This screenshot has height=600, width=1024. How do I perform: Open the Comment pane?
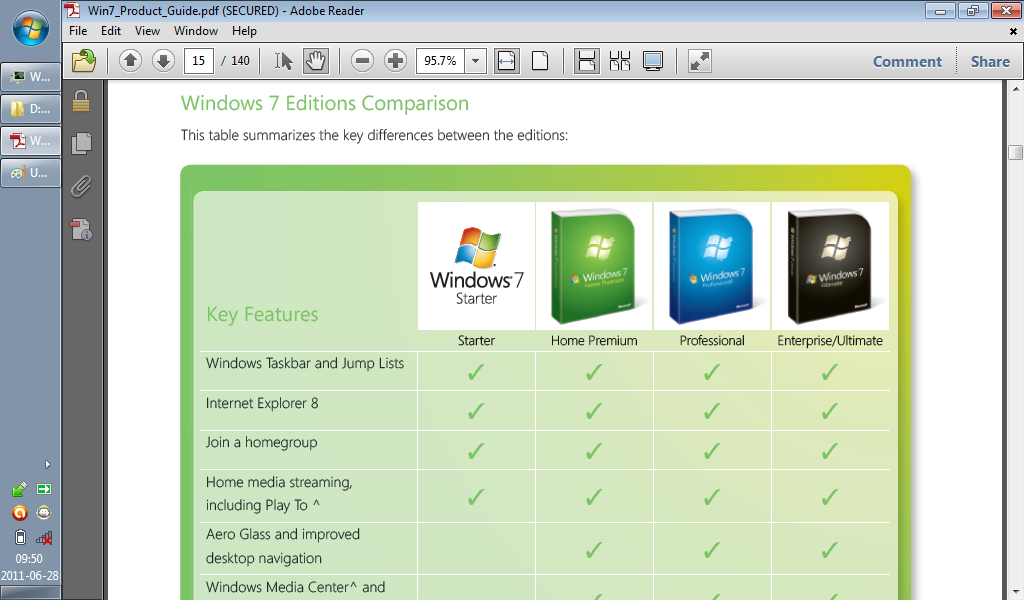tap(907, 61)
